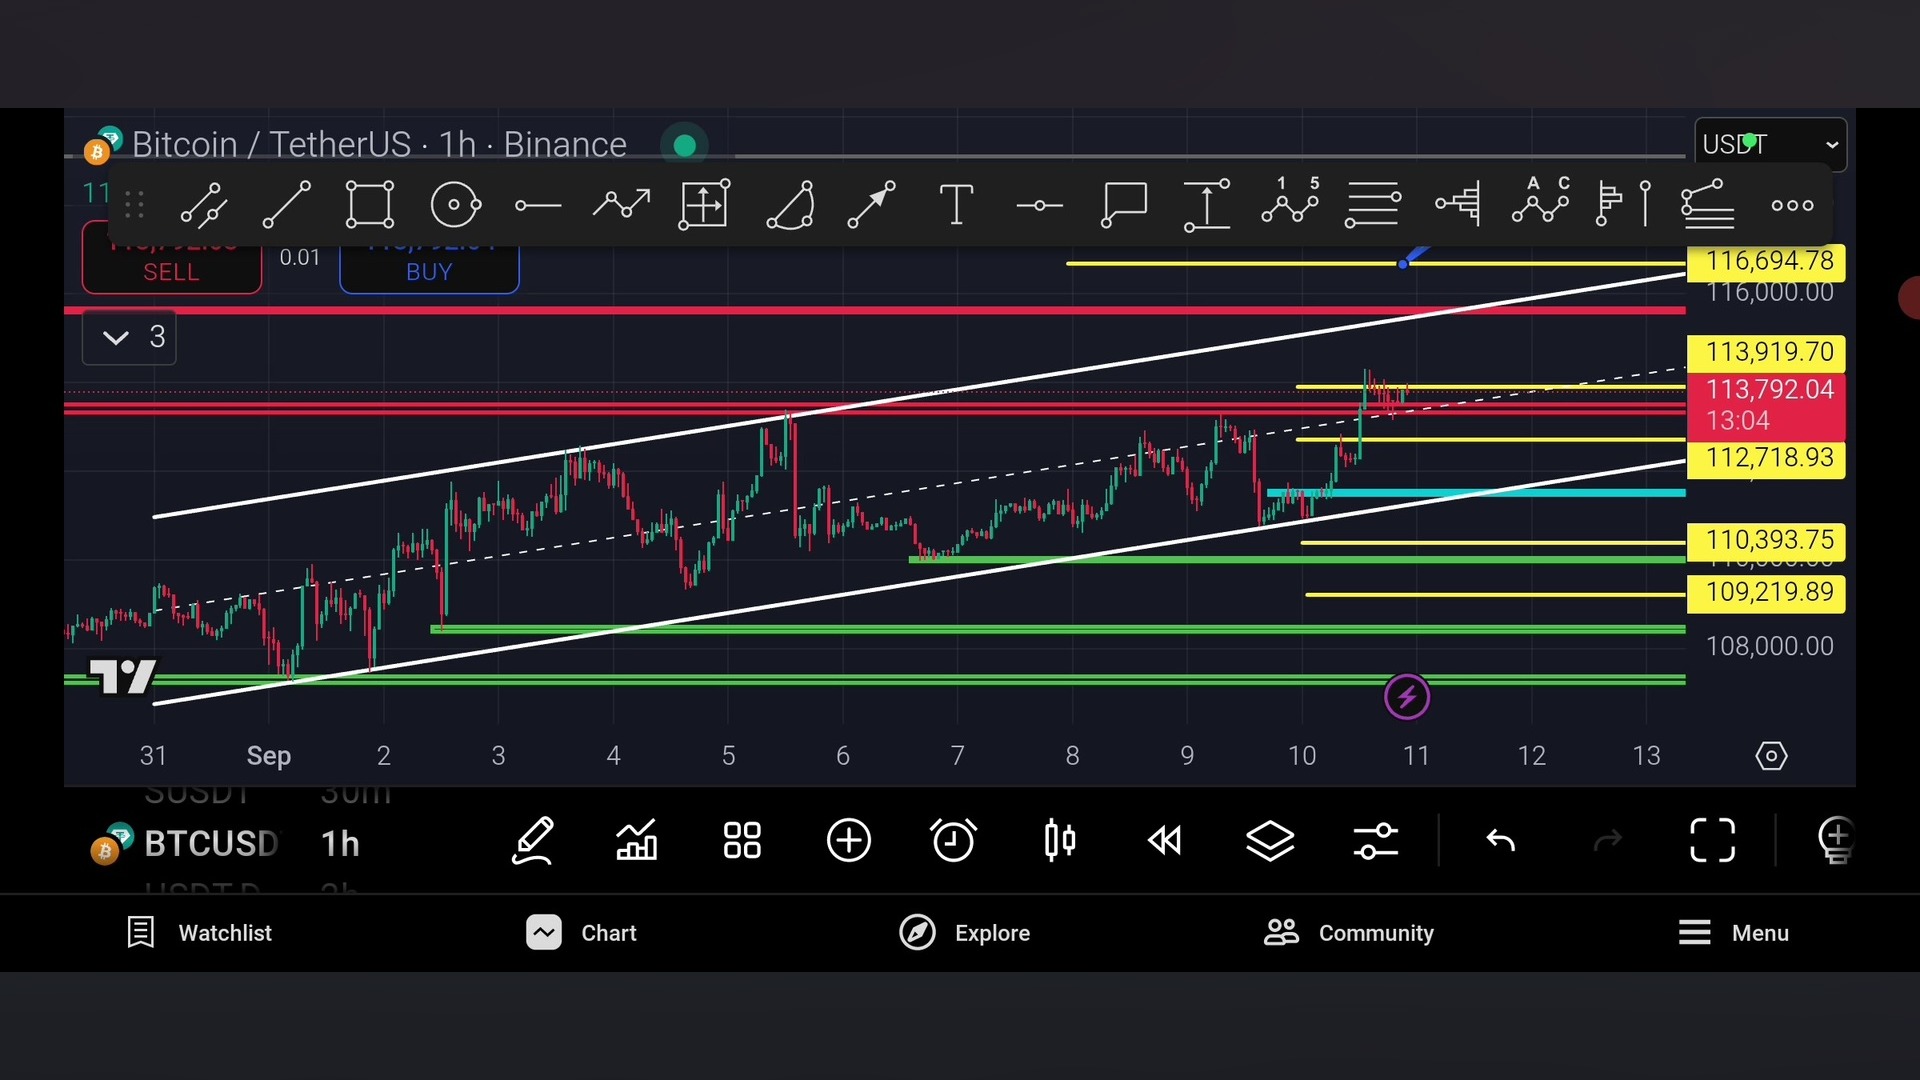The image size is (1920, 1080).
Task: Select the rectangle shape tool
Action: click(370, 205)
